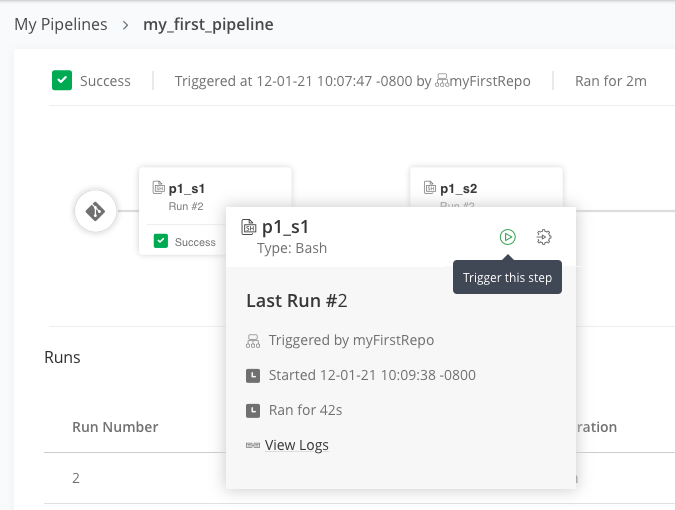Open my_first_pipeline breadcrumb item

coord(208,24)
